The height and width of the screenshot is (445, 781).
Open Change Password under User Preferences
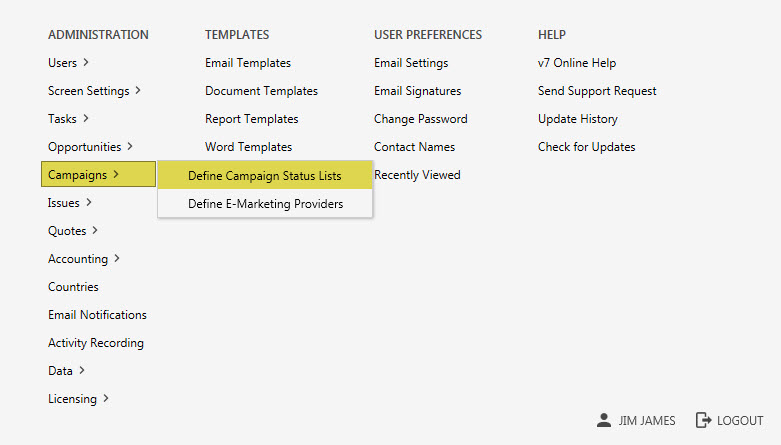point(420,119)
